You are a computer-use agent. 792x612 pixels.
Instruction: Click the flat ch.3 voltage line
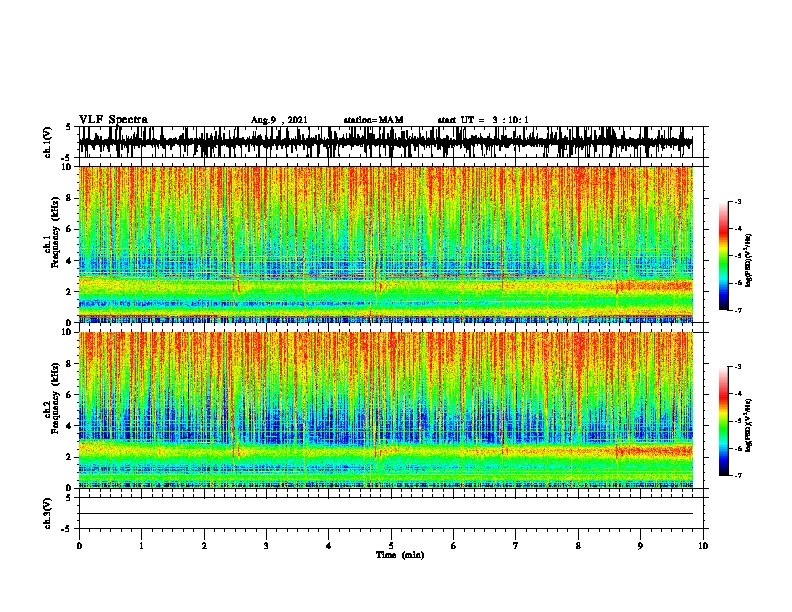pyautogui.click(x=386, y=514)
